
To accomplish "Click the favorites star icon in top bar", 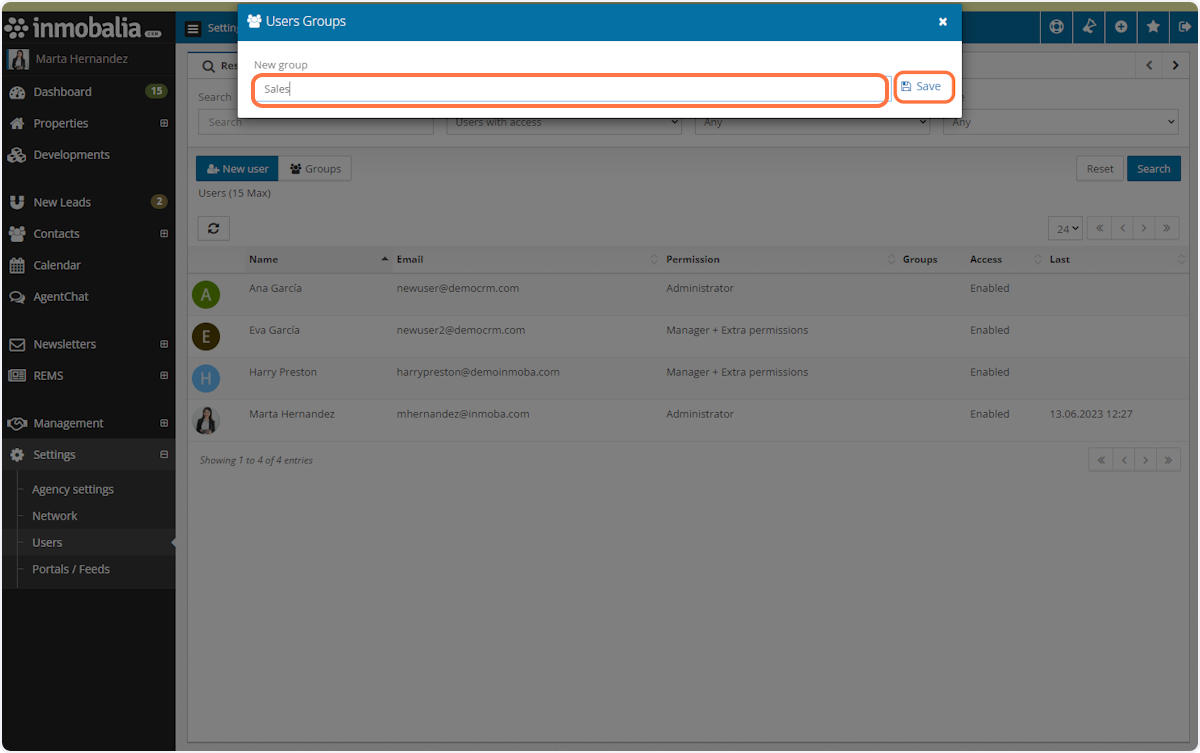I will coord(1153,27).
